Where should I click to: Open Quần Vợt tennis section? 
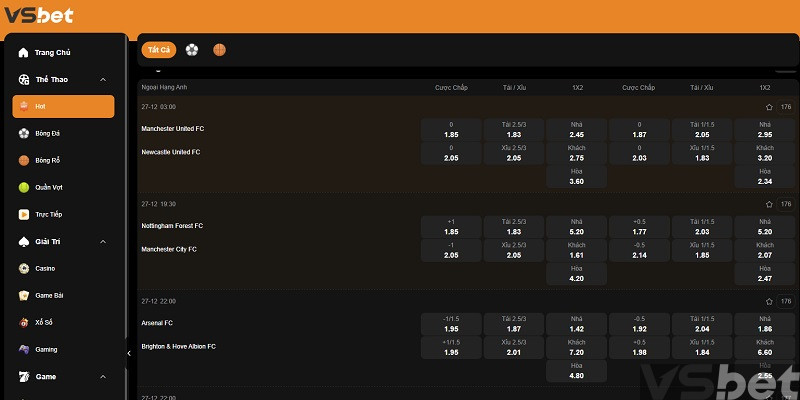[x=48, y=187]
